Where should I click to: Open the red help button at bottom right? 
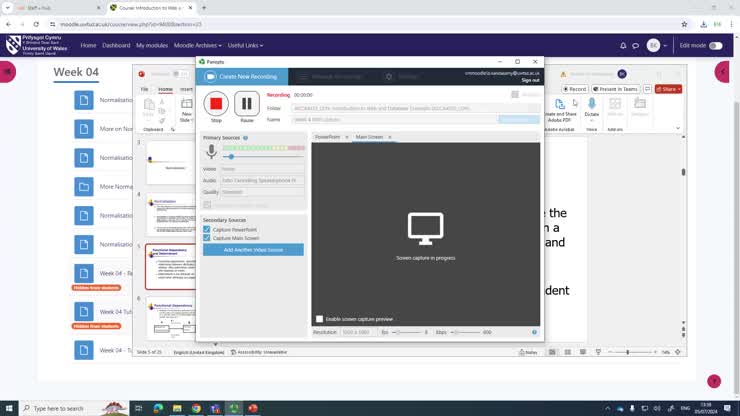713,381
